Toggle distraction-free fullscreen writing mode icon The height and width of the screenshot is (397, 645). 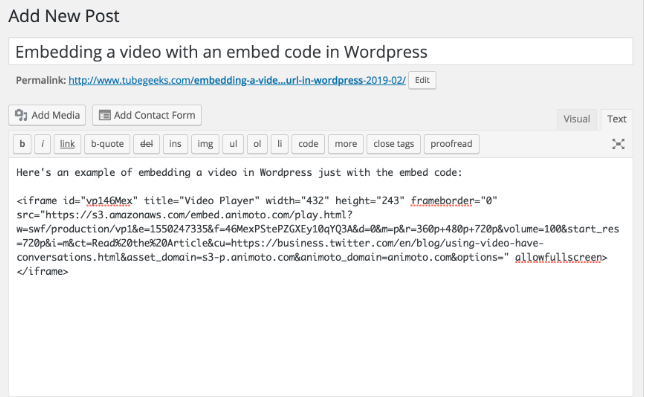618,144
